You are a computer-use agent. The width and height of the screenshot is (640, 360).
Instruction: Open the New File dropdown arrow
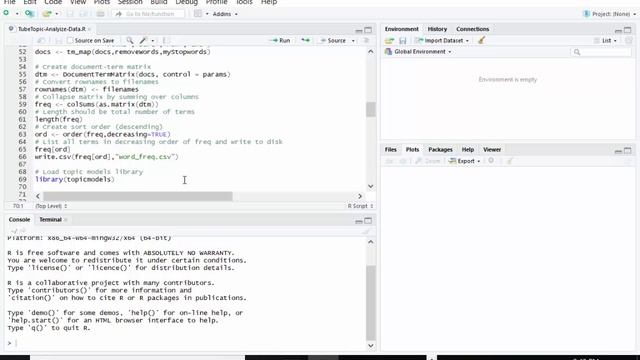pyautogui.click(x=17, y=14)
